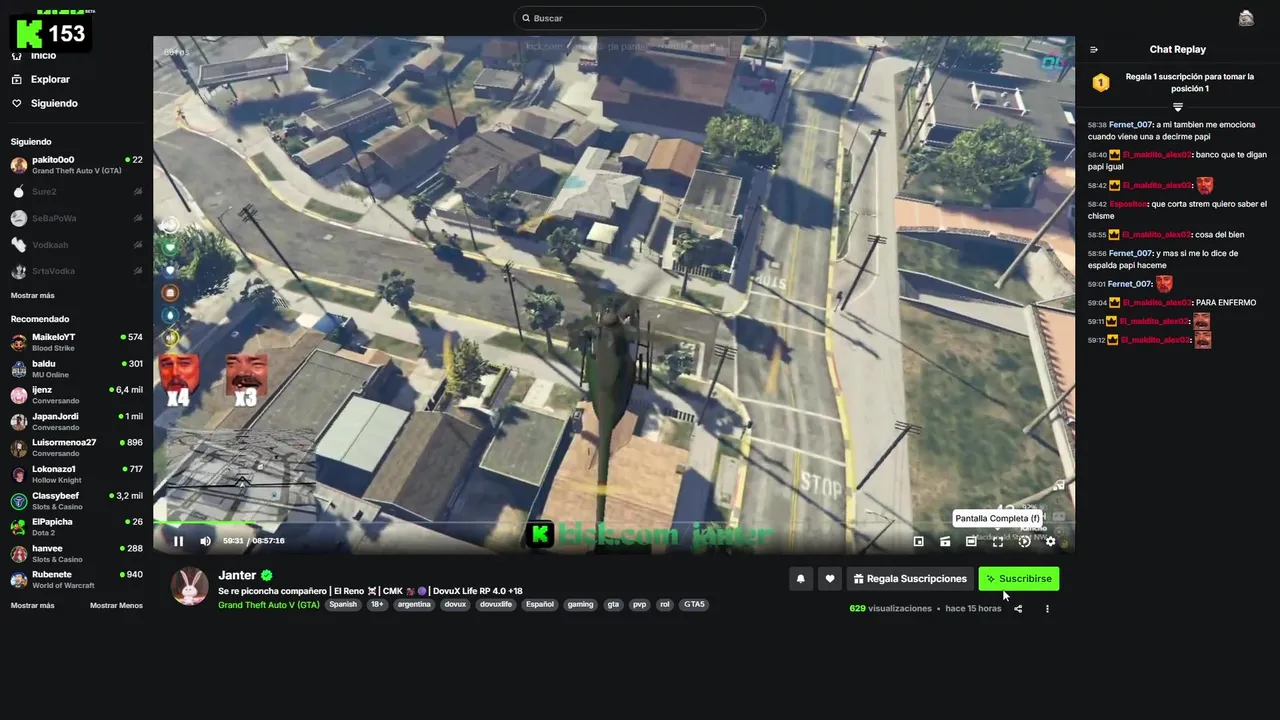The height and width of the screenshot is (720, 1280).
Task: Open Lokonazo1 recommended channel
Action: (x=77, y=474)
